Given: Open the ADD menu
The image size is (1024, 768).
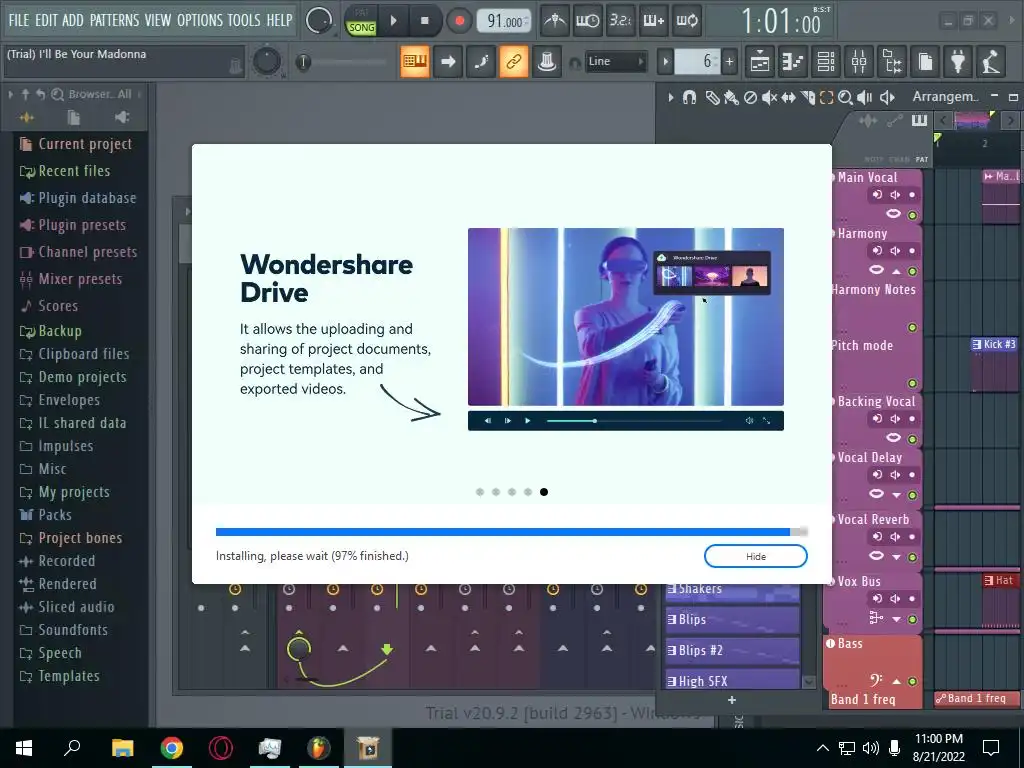Looking at the screenshot, I should 73,20.
